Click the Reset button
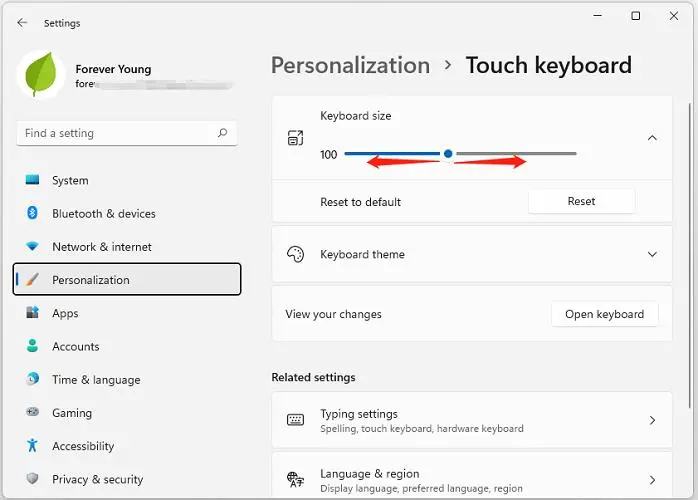Image resolution: width=698 pixels, height=500 pixels. coord(581,201)
